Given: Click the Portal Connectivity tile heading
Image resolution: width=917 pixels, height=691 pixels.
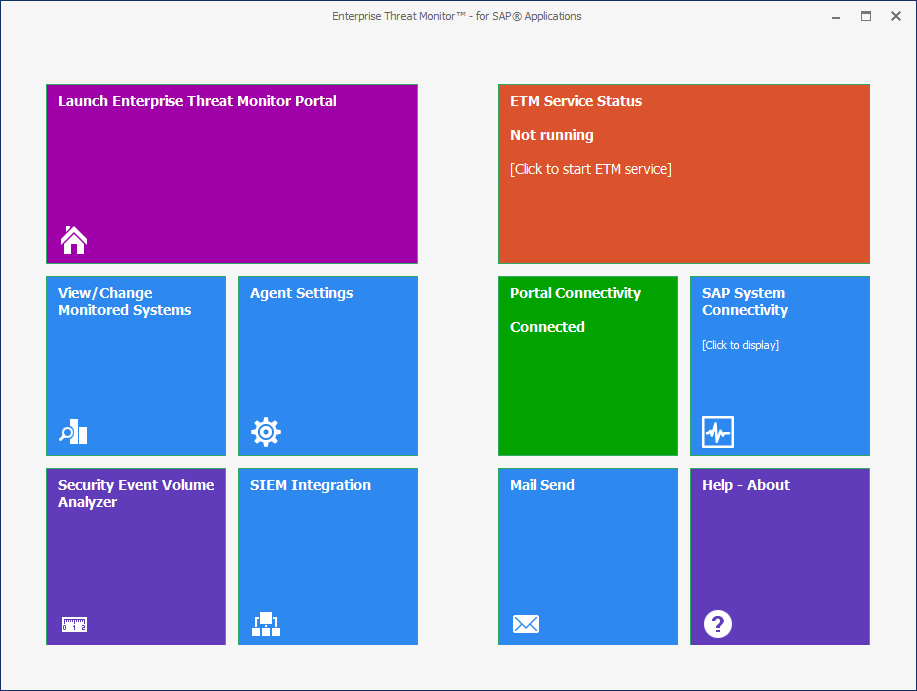Looking at the screenshot, I should pos(575,293).
